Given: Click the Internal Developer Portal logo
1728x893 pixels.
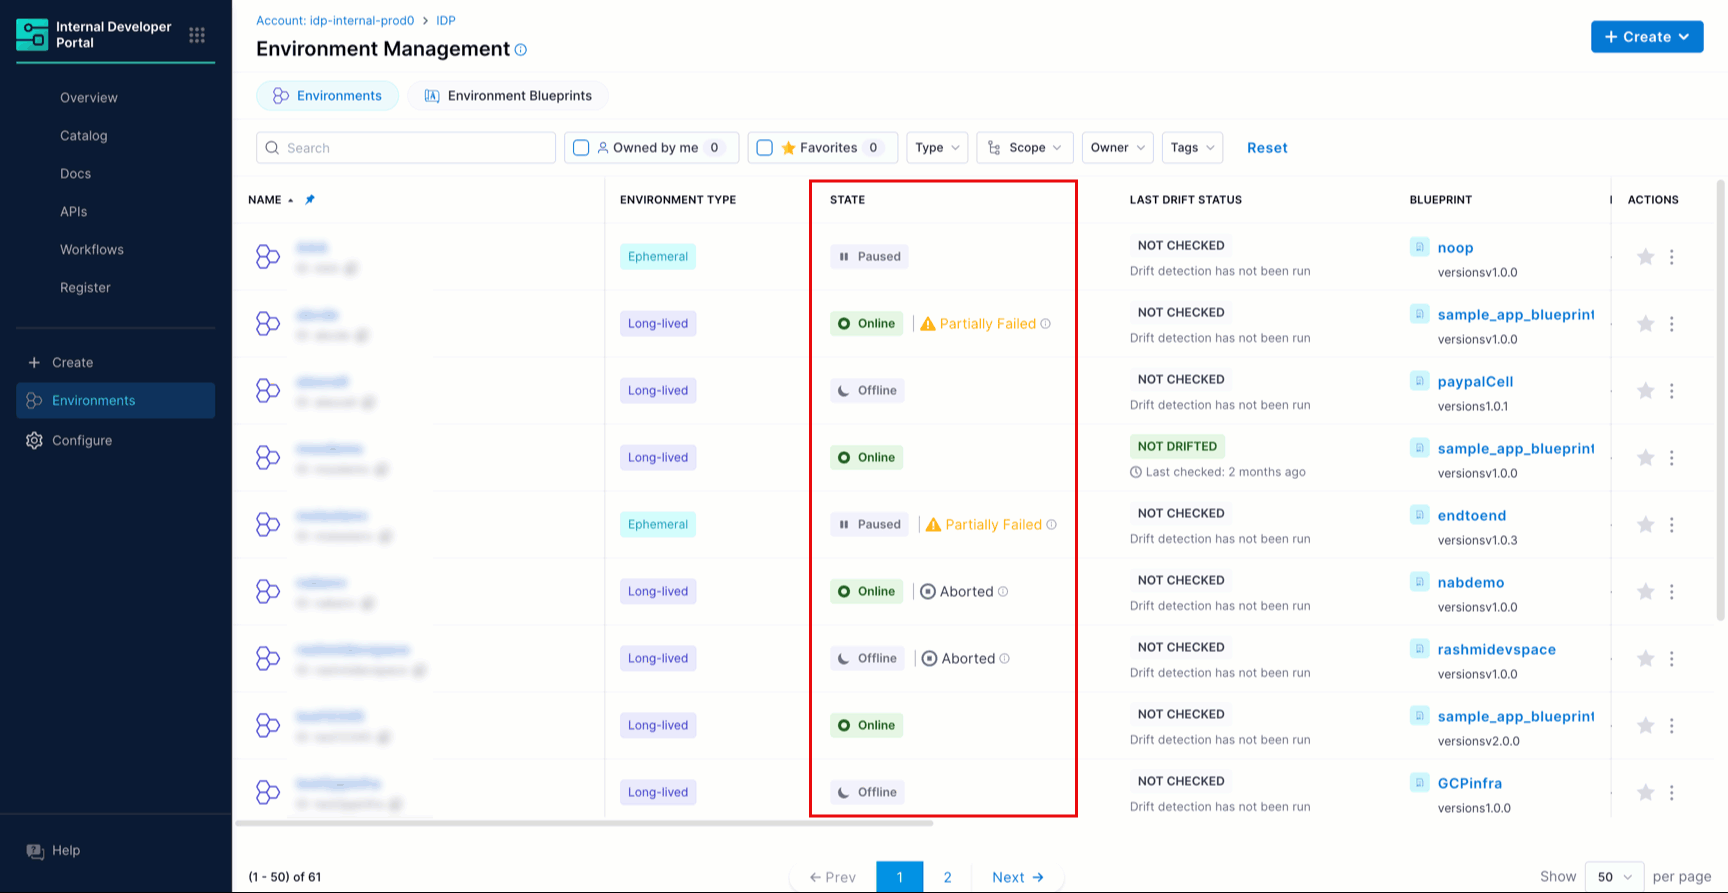Looking at the screenshot, I should point(32,34).
